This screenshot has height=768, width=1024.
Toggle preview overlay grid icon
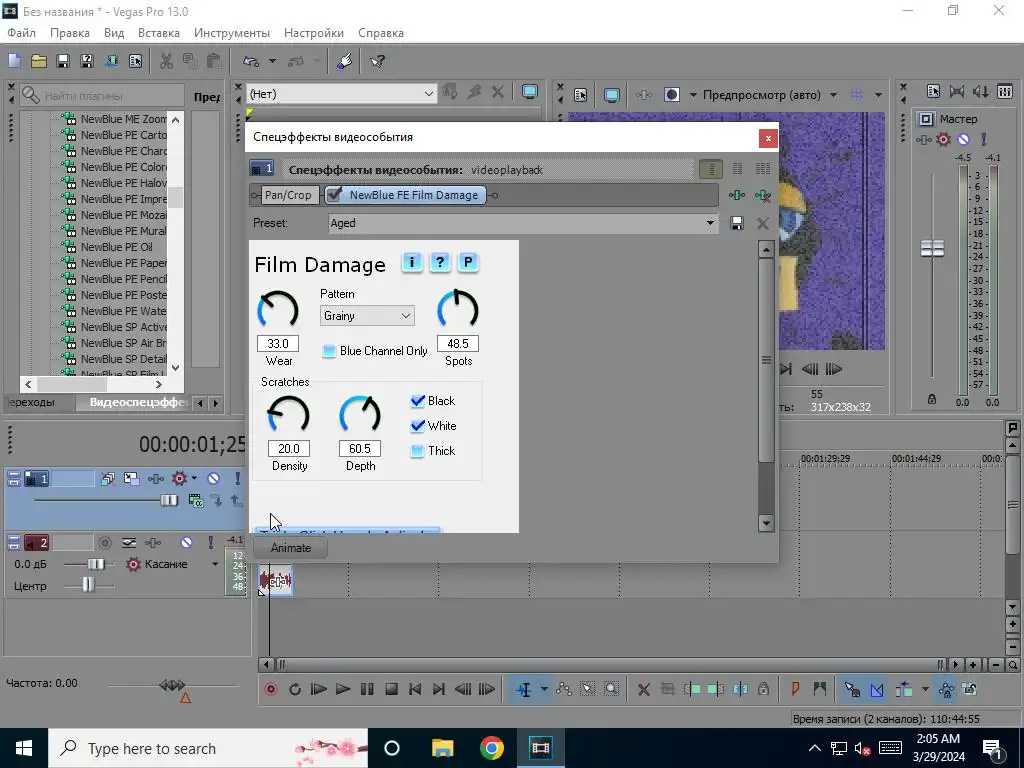click(857, 95)
